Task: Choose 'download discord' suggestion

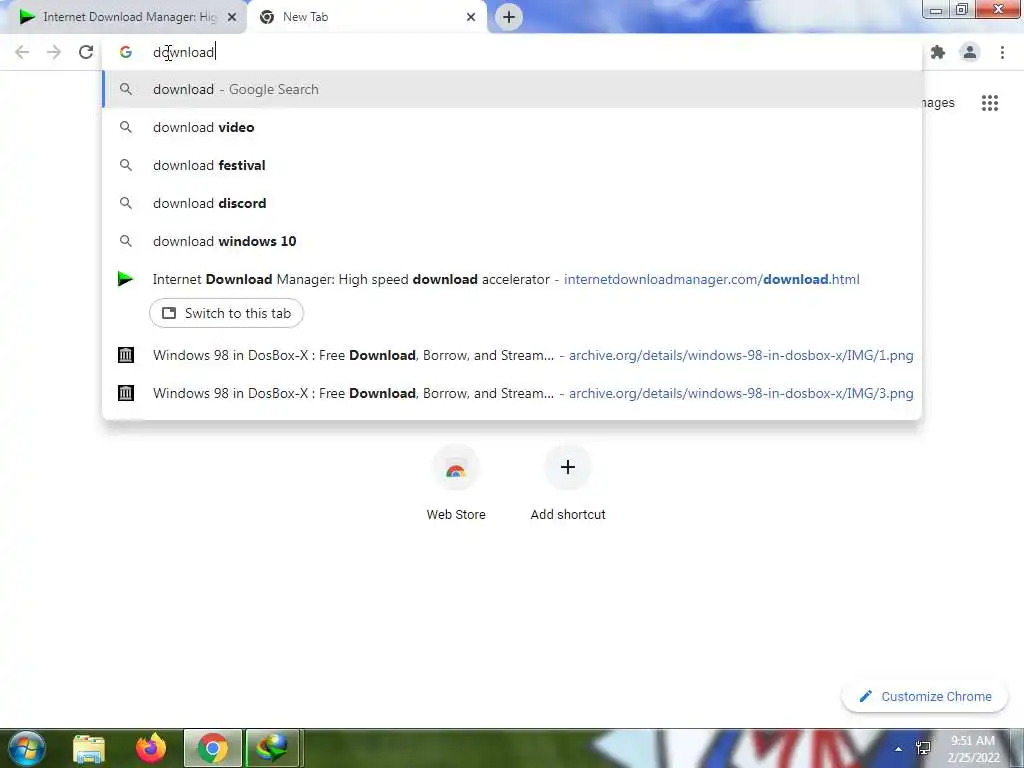Action: pos(513,203)
